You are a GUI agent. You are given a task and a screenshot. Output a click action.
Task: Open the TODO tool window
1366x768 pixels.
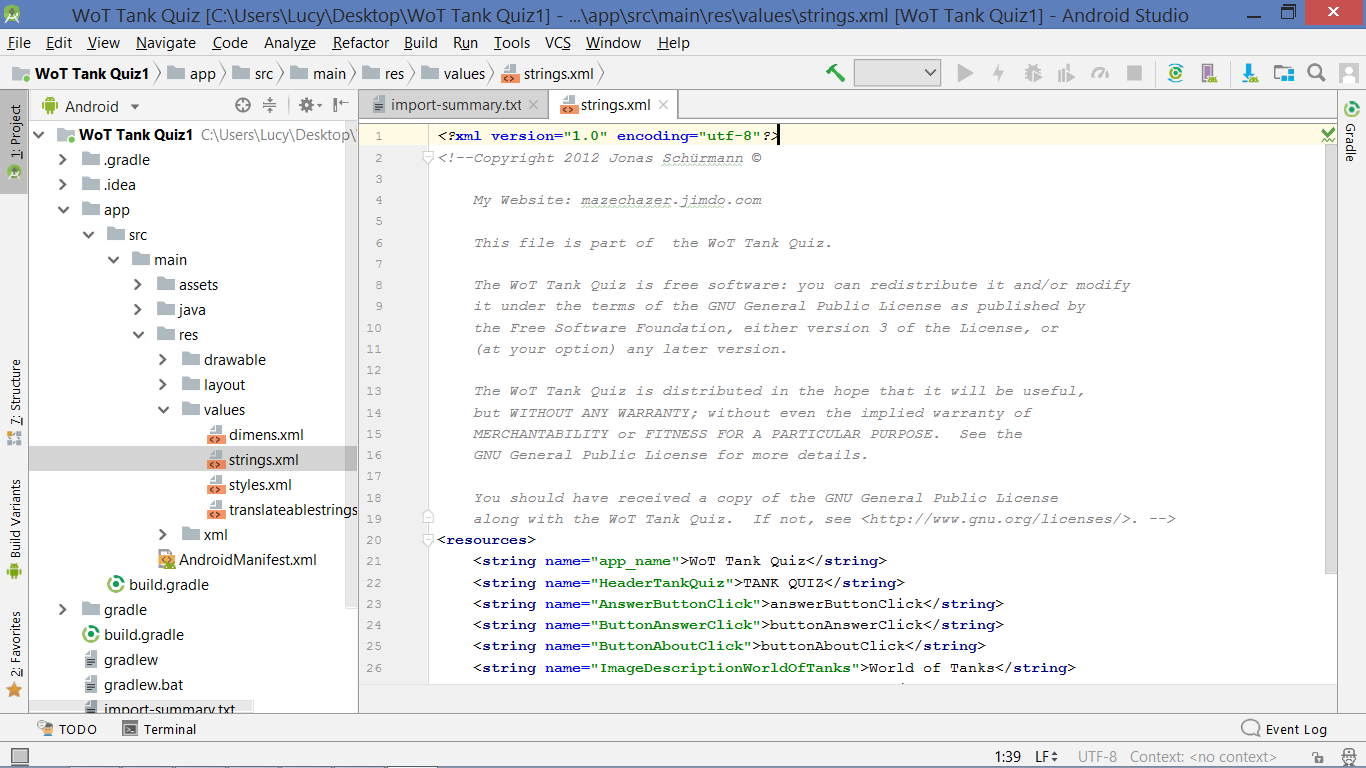coord(67,729)
